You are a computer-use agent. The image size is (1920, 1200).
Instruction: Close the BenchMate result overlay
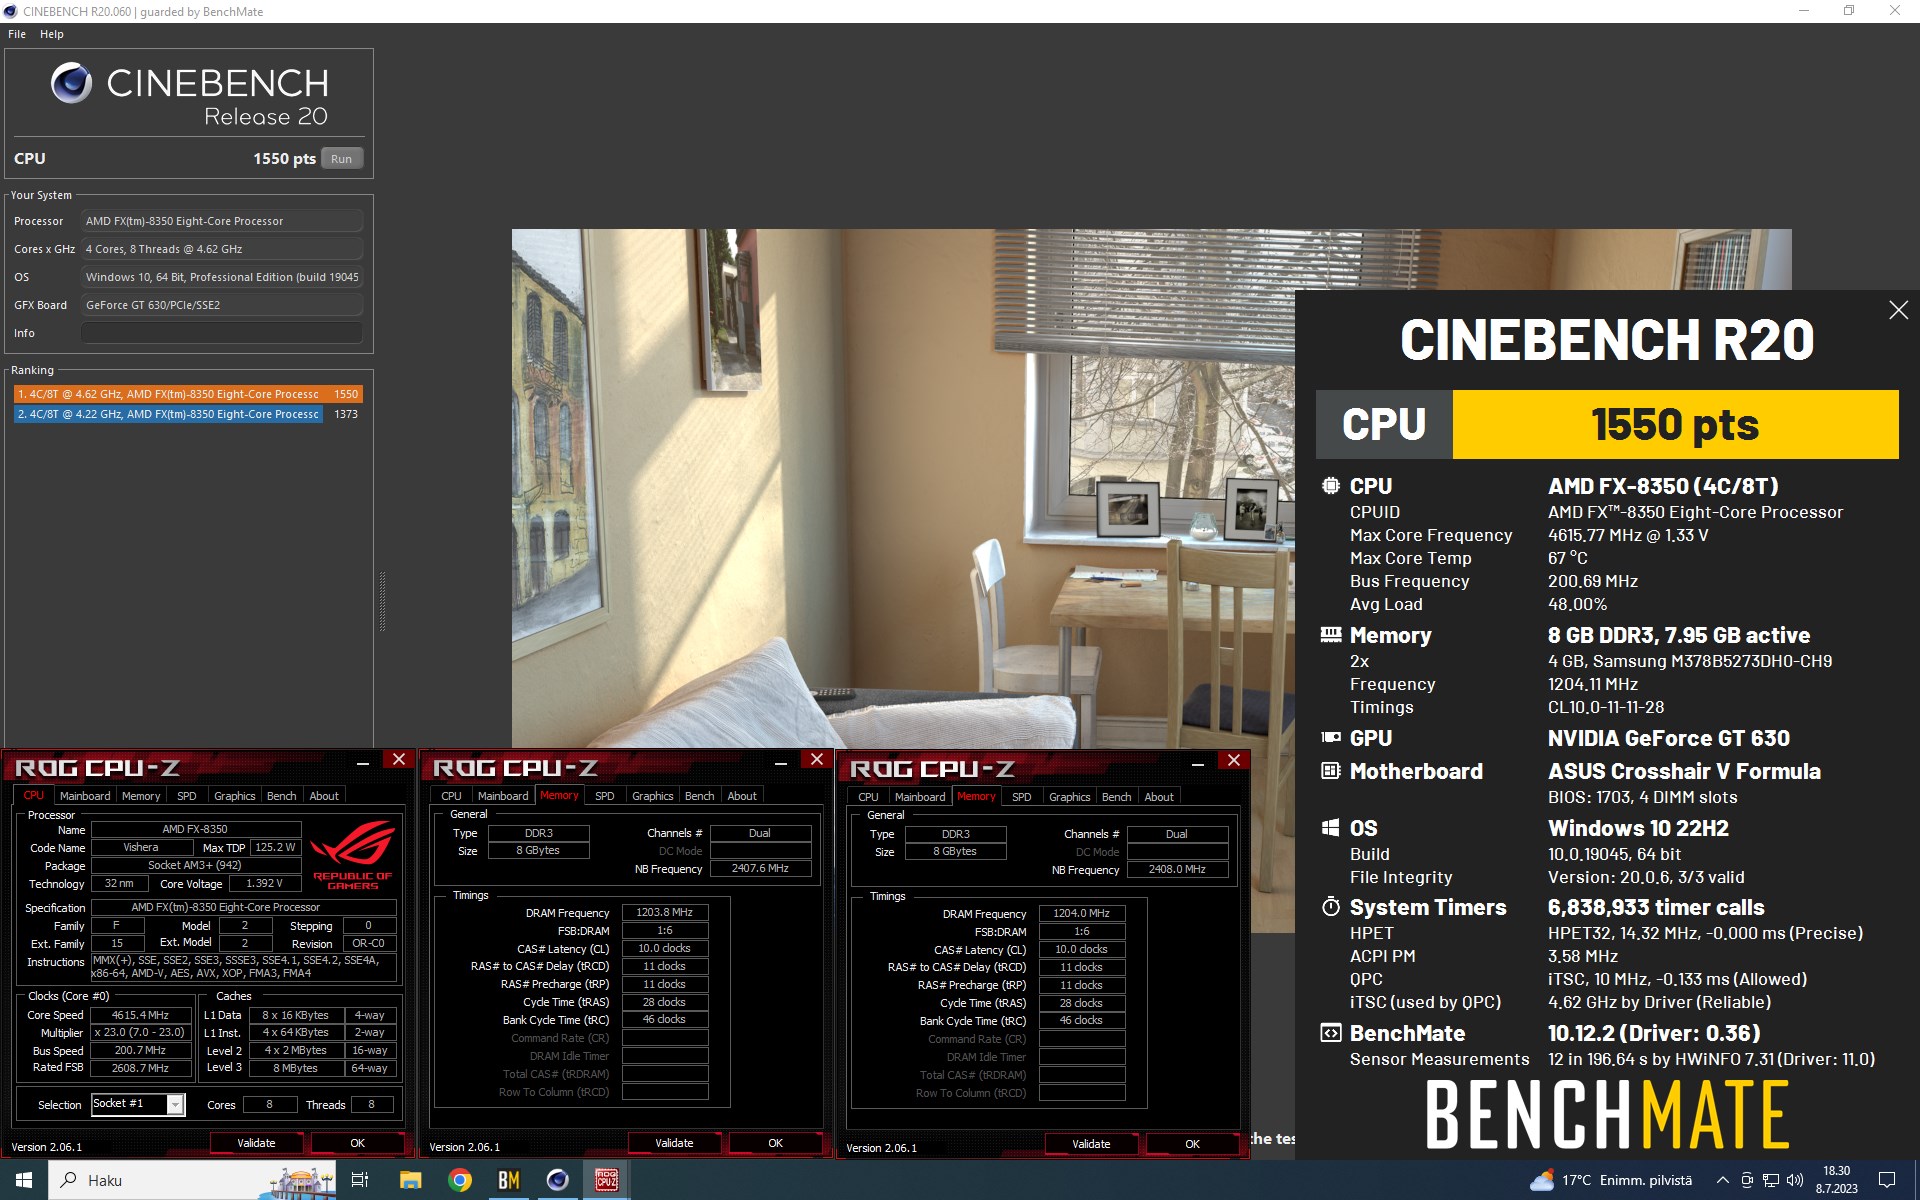click(1898, 310)
